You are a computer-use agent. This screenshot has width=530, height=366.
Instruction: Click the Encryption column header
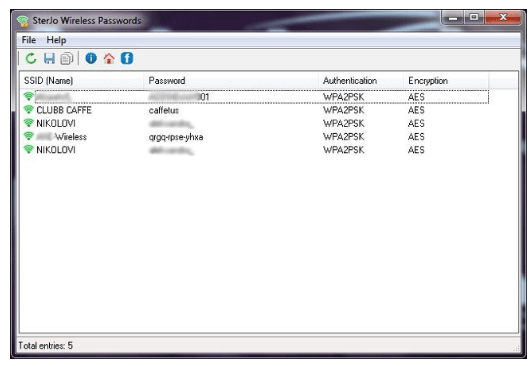pos(446,81)
